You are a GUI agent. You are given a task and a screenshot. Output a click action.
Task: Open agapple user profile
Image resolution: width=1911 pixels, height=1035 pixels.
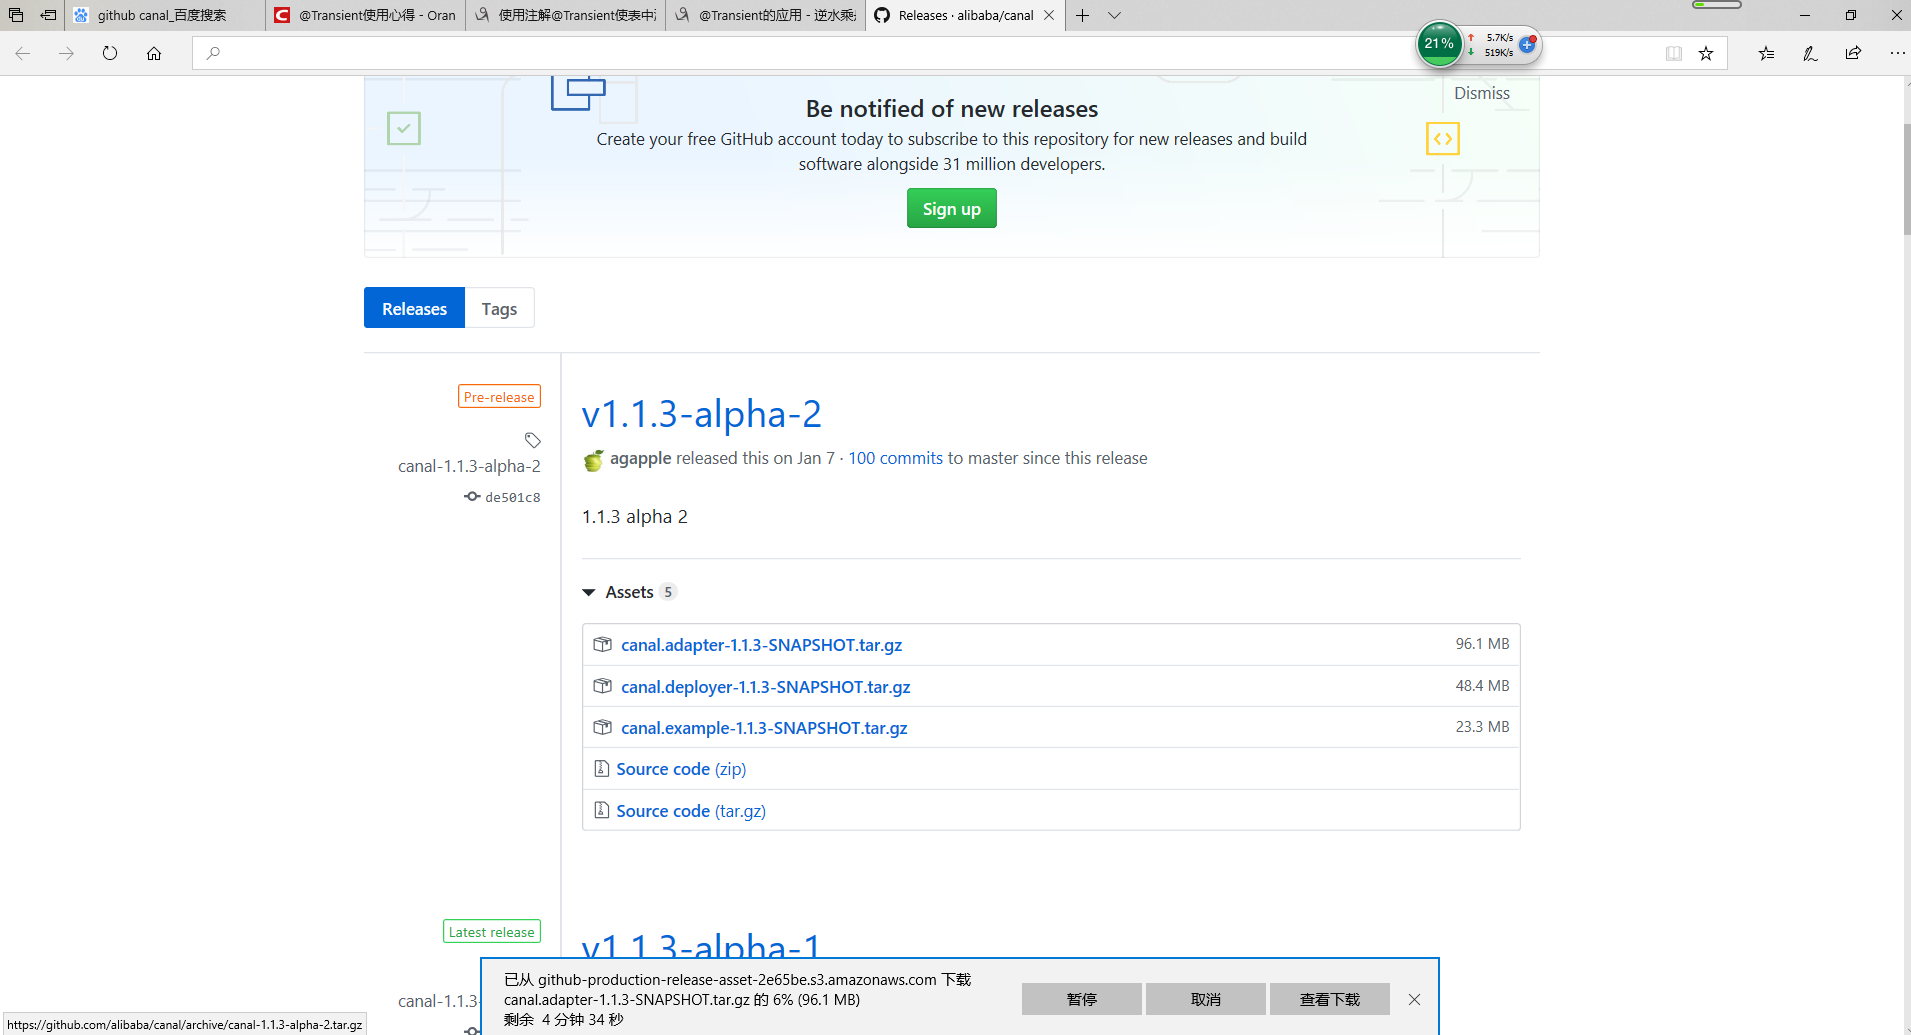coord(640,458)
